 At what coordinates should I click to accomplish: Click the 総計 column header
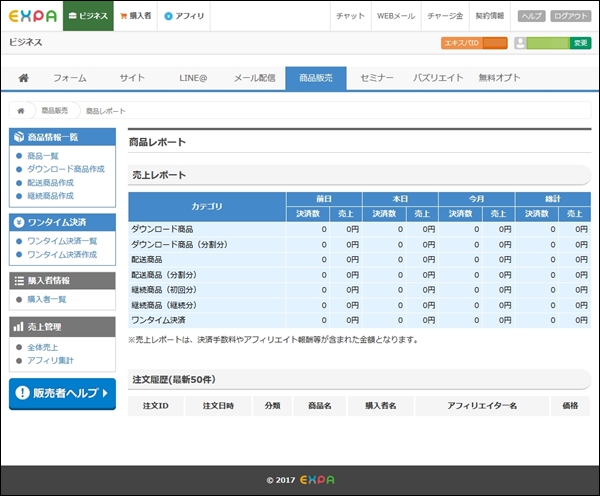[x=553, y=199]
